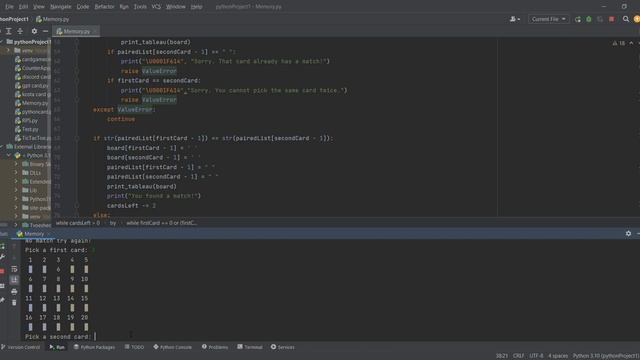Expand the DLLs folder
640x360 pixels.
coord(16,173)
